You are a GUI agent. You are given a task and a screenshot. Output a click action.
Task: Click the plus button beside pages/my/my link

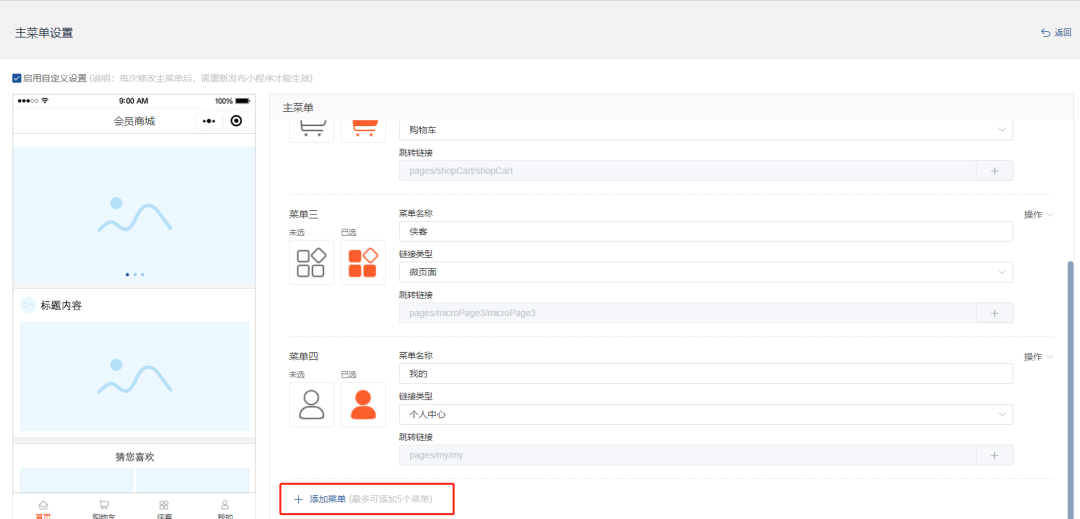pyautogui.click(x=994, y=455)
